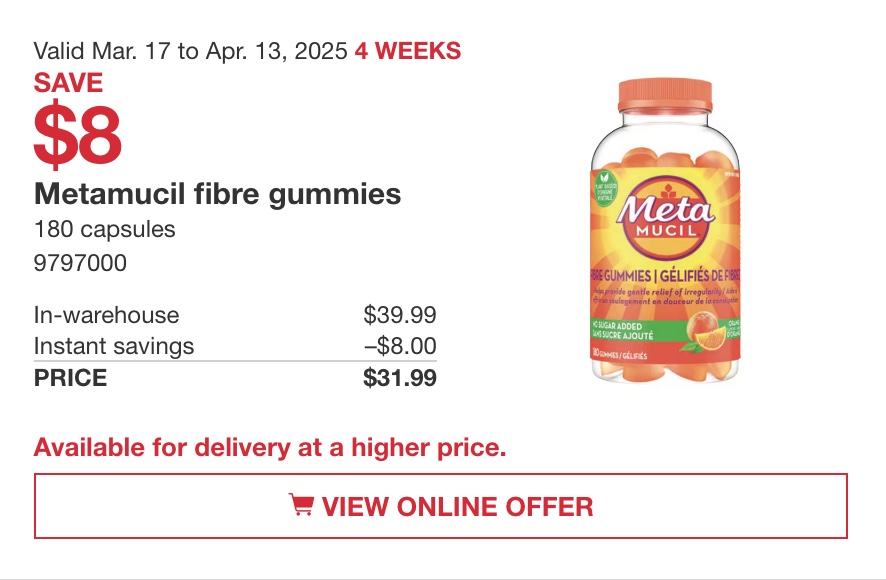Image resolution: width=886 pixels, height=580 pixels.
Task: Click the item number 9797000
Action: pyautogui.click(x=80, y=264)
